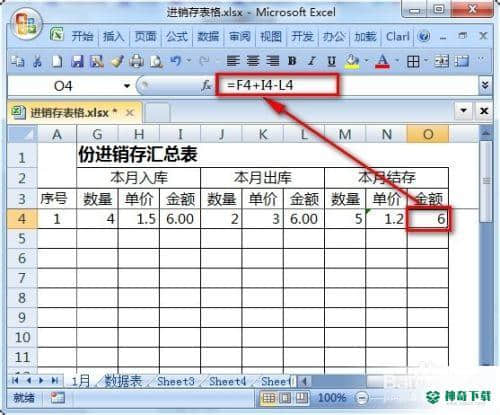Click the formula bar input field
The width and height of the screenshot is (500, 415).
[347, 86]
